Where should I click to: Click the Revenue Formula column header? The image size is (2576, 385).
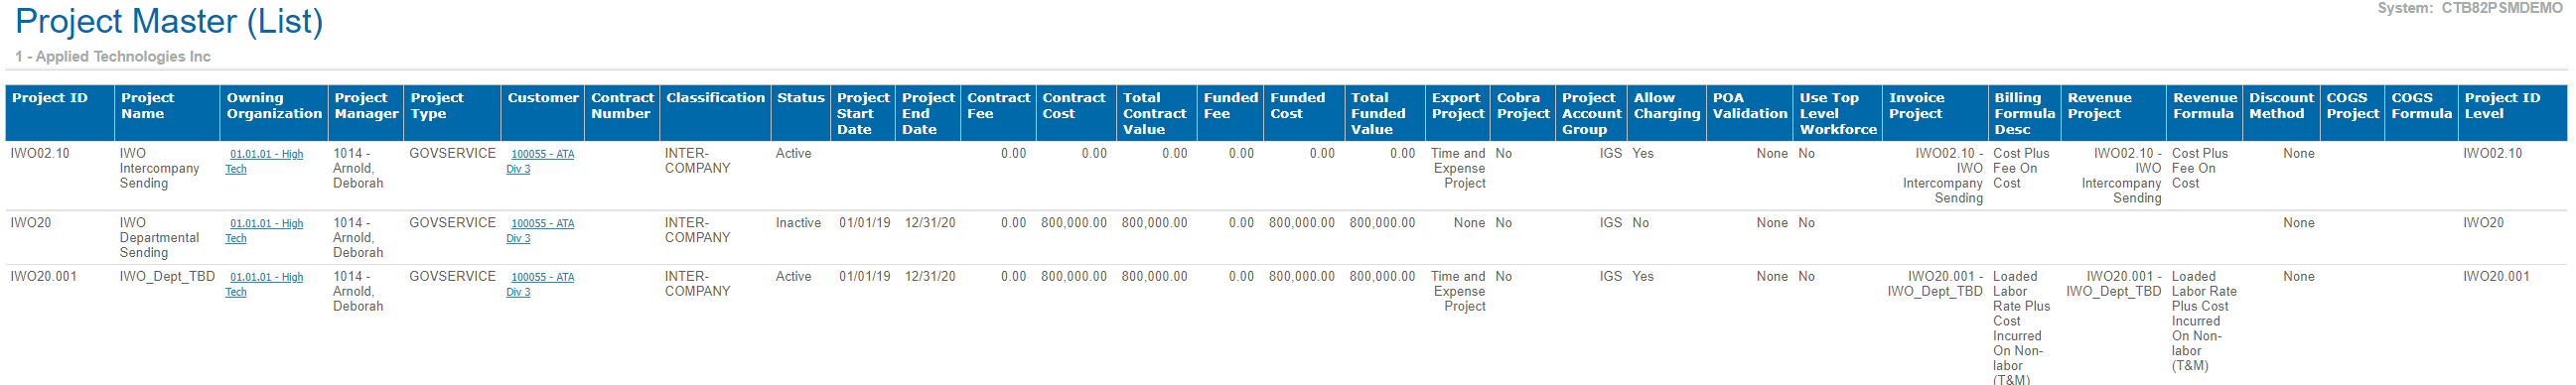tap(2204, 106)
